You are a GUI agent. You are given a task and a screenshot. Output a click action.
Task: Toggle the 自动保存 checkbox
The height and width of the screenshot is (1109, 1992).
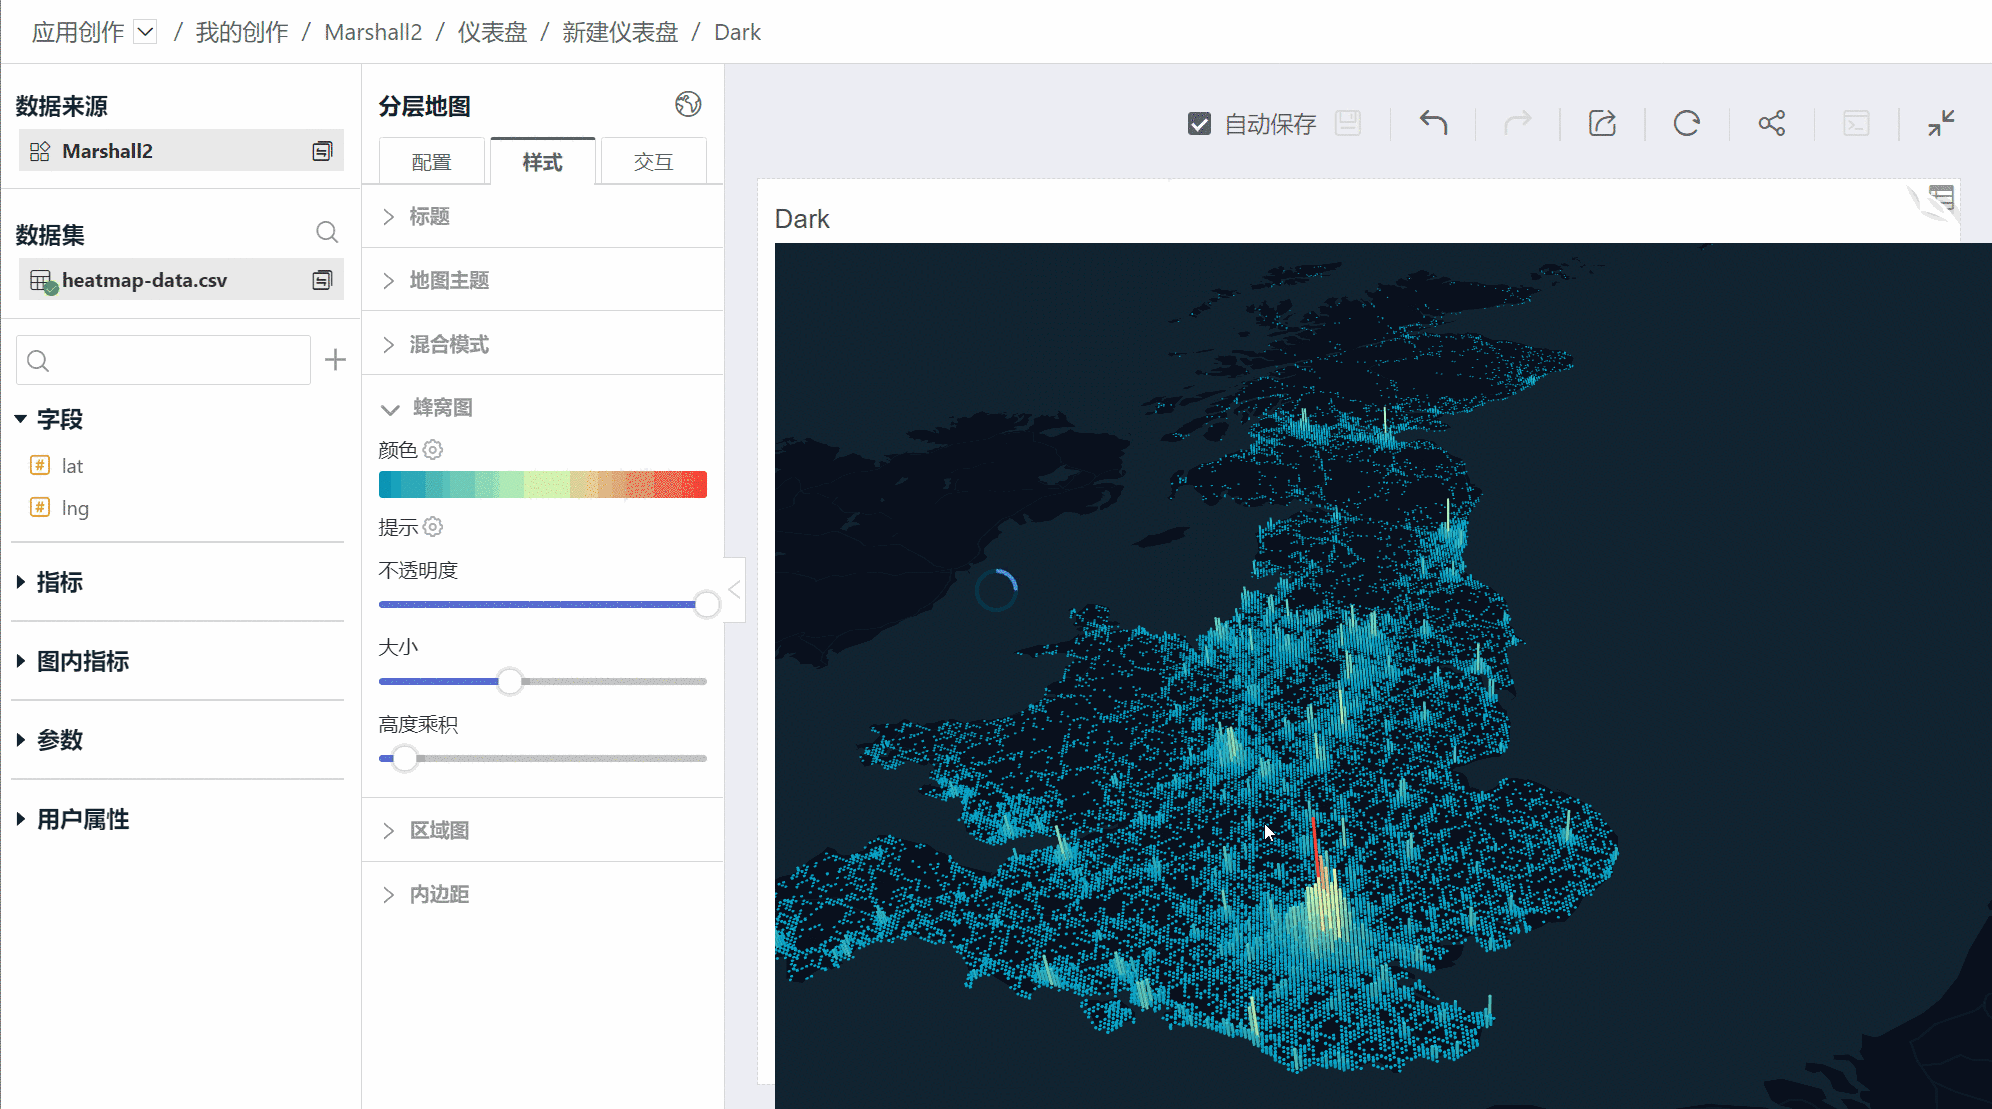[1199, 124]
